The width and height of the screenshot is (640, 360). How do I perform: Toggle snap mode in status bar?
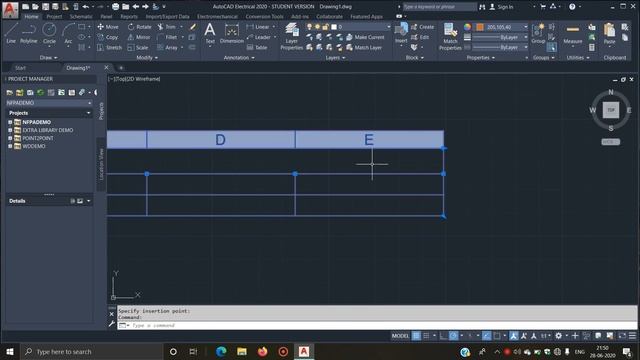427,336
